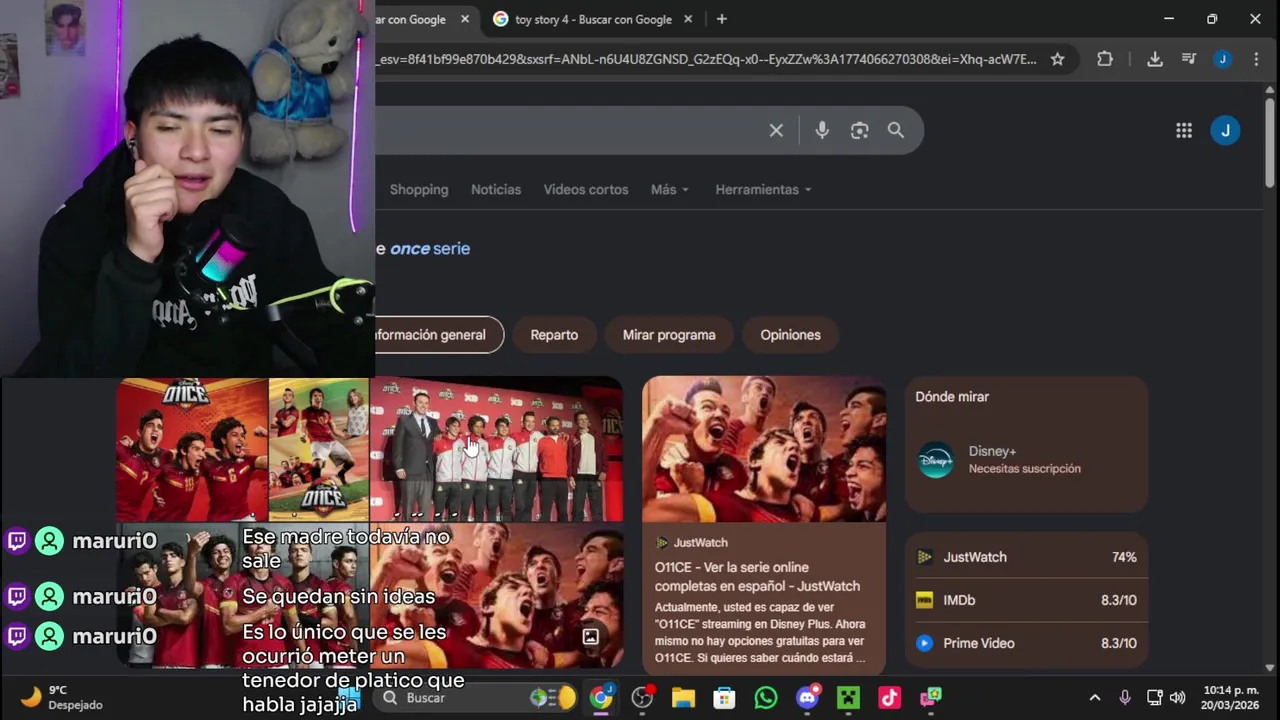The width and height of the screenshot is (1280, 720).
Task: Open image gallery icon on thumbnails
Action: point(591,636)
